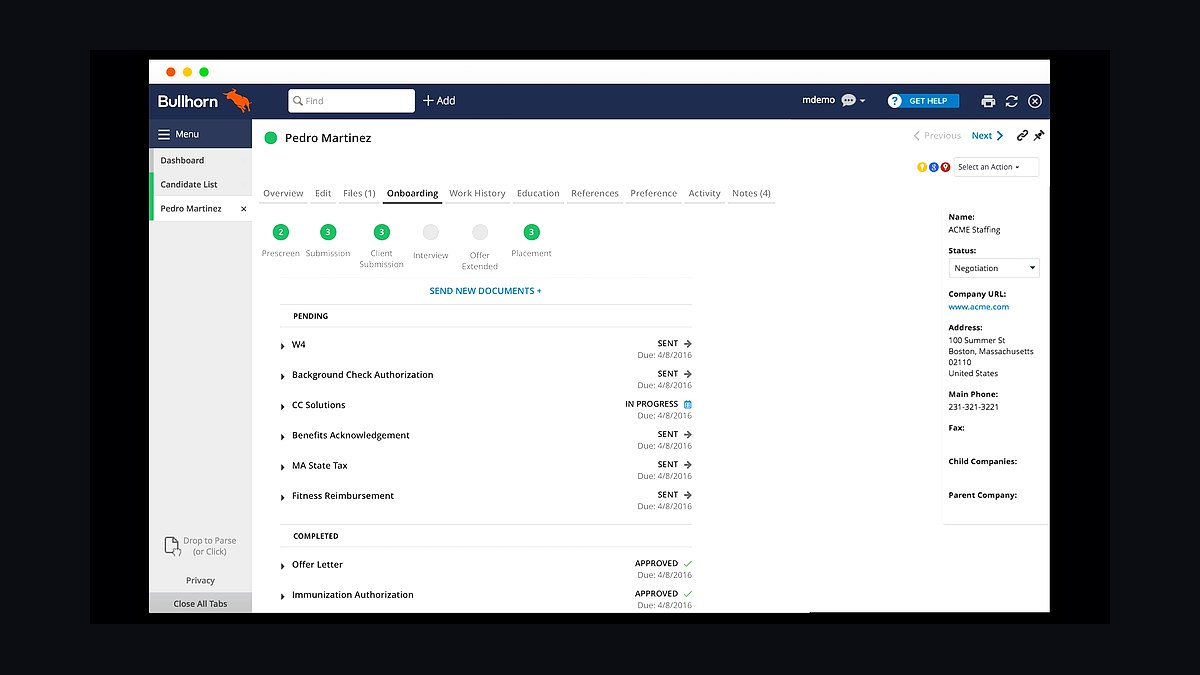Expand the CC Solutions row
This screenshot has width=1200, height=675.
[283, 407]
